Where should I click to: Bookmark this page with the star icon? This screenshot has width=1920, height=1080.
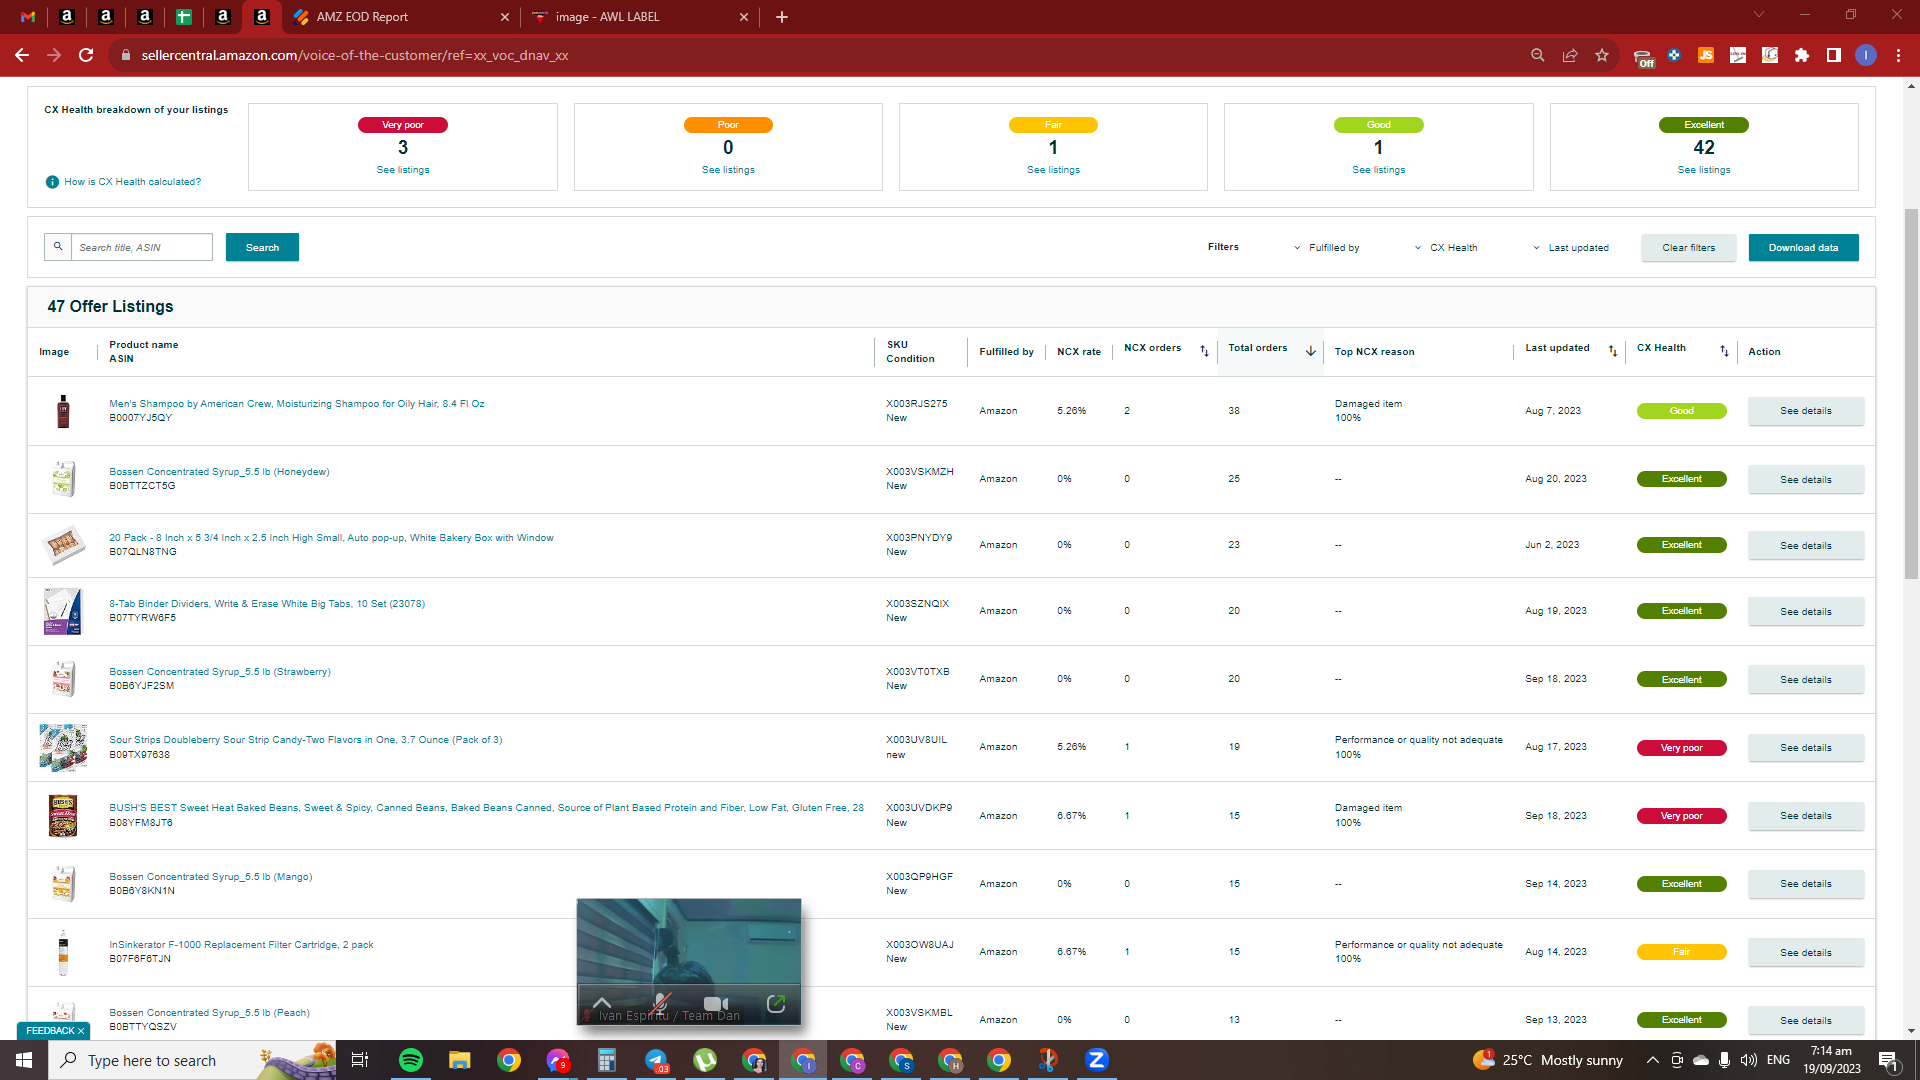pos(1602,55)
